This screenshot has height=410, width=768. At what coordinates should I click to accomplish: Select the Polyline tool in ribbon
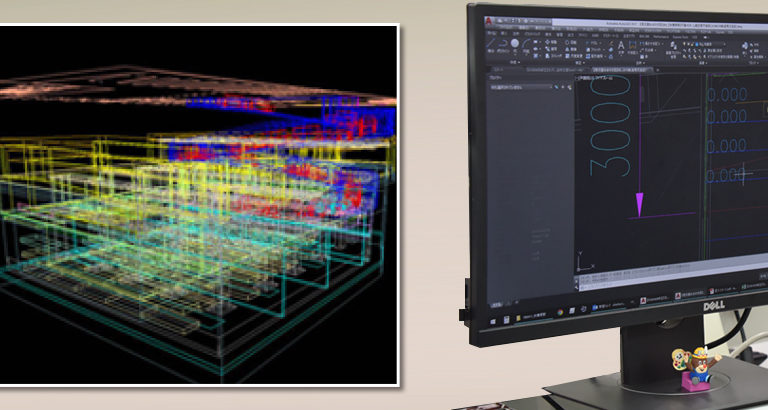coord(503,45)
